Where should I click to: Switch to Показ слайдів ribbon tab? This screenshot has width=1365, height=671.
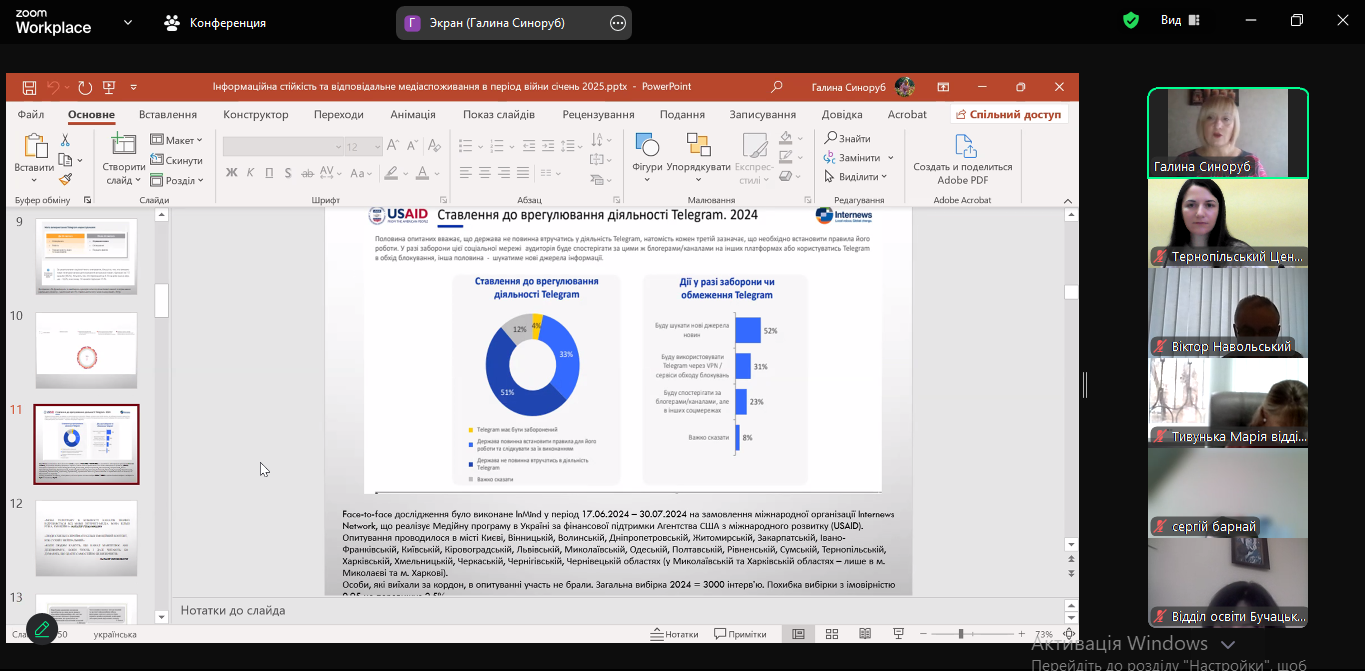coord(499,114)
